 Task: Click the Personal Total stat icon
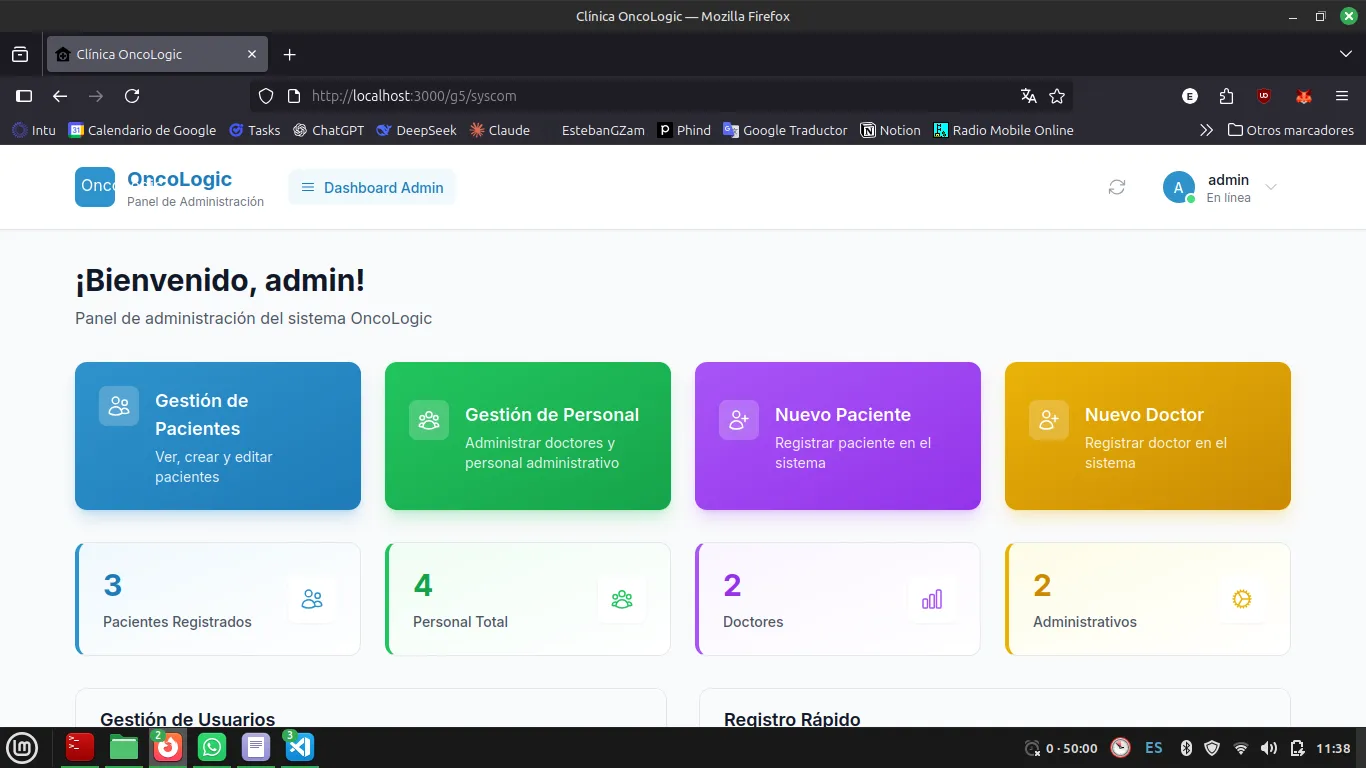tap(622, 599)
